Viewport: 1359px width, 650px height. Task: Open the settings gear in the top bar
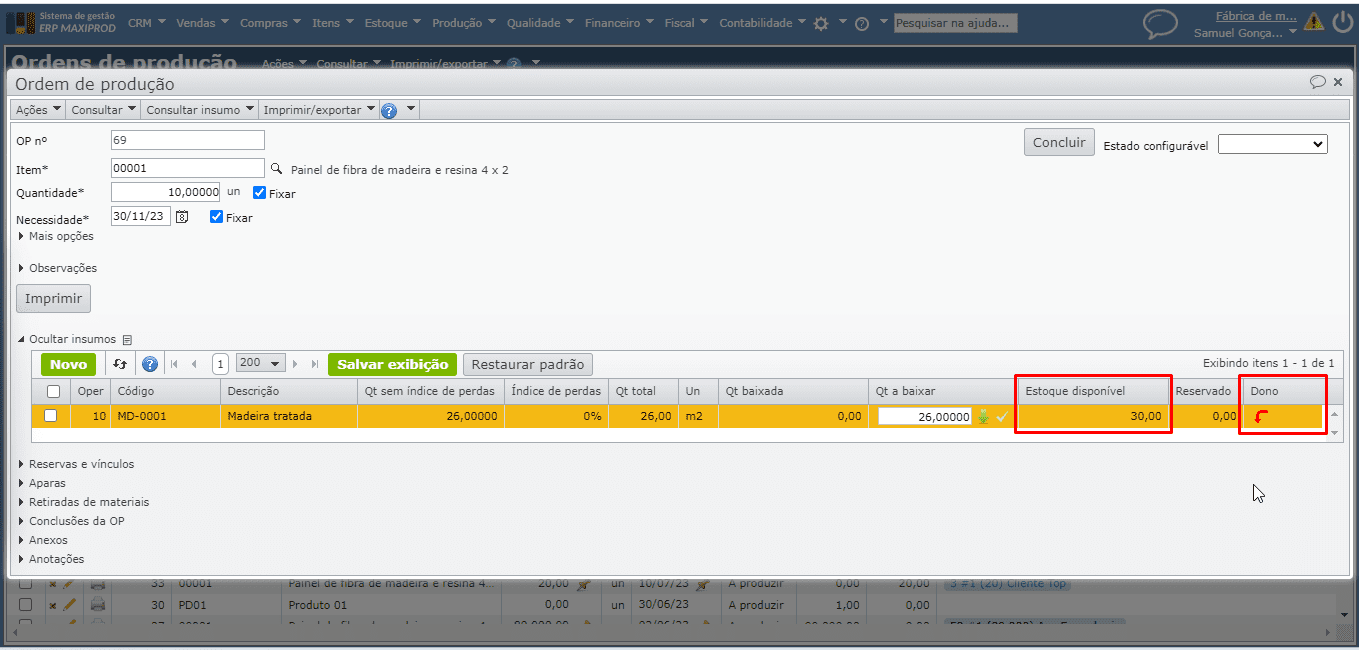[x=821, y=23]
